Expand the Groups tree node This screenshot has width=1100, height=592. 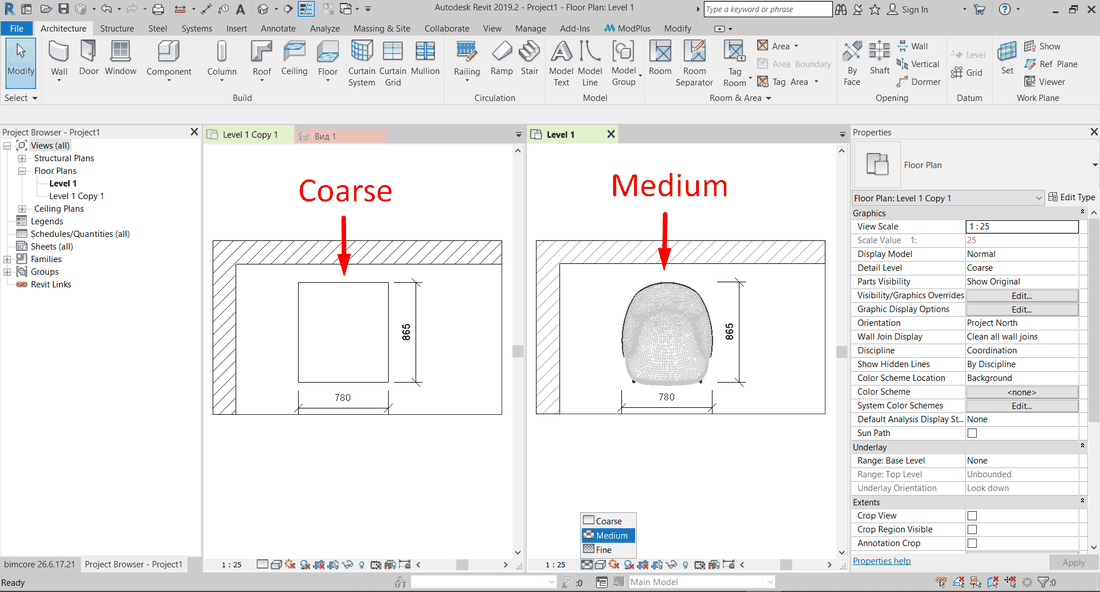pyautogui.click(x=8, y=272)
